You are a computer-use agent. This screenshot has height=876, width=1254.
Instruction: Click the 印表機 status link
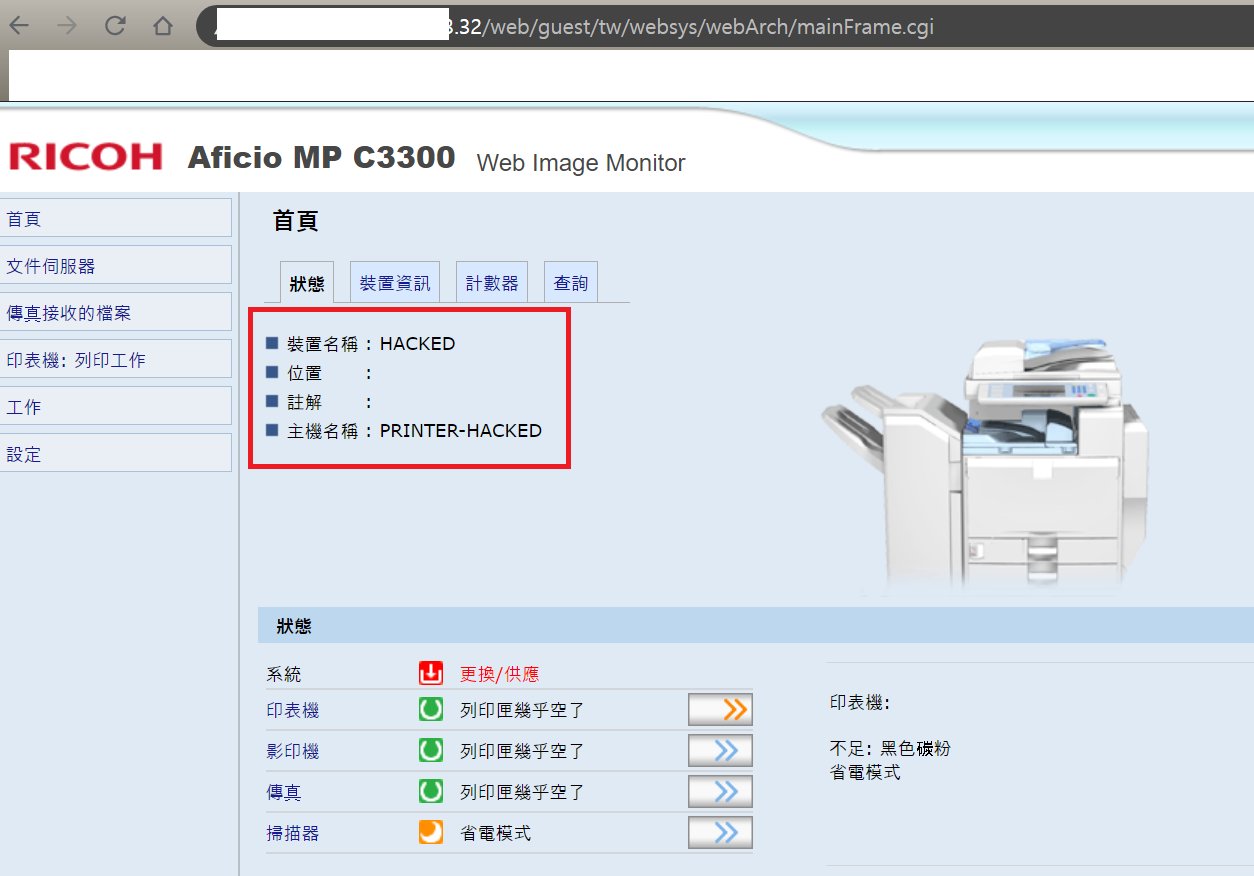click(x=293, y=710)
